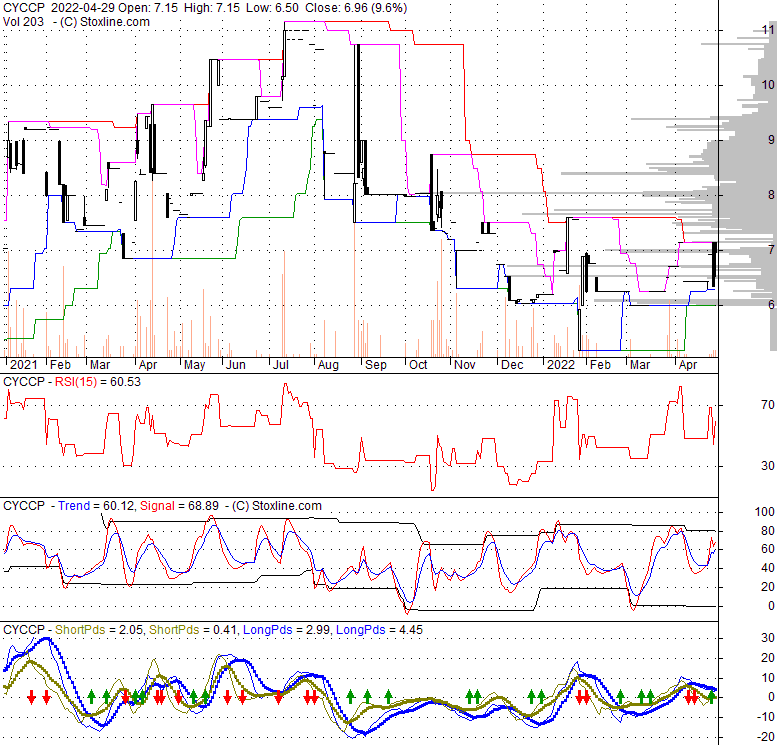Click the price axis label '6'
The width and height of the screenshot is (778, 746).
(771, 305)
